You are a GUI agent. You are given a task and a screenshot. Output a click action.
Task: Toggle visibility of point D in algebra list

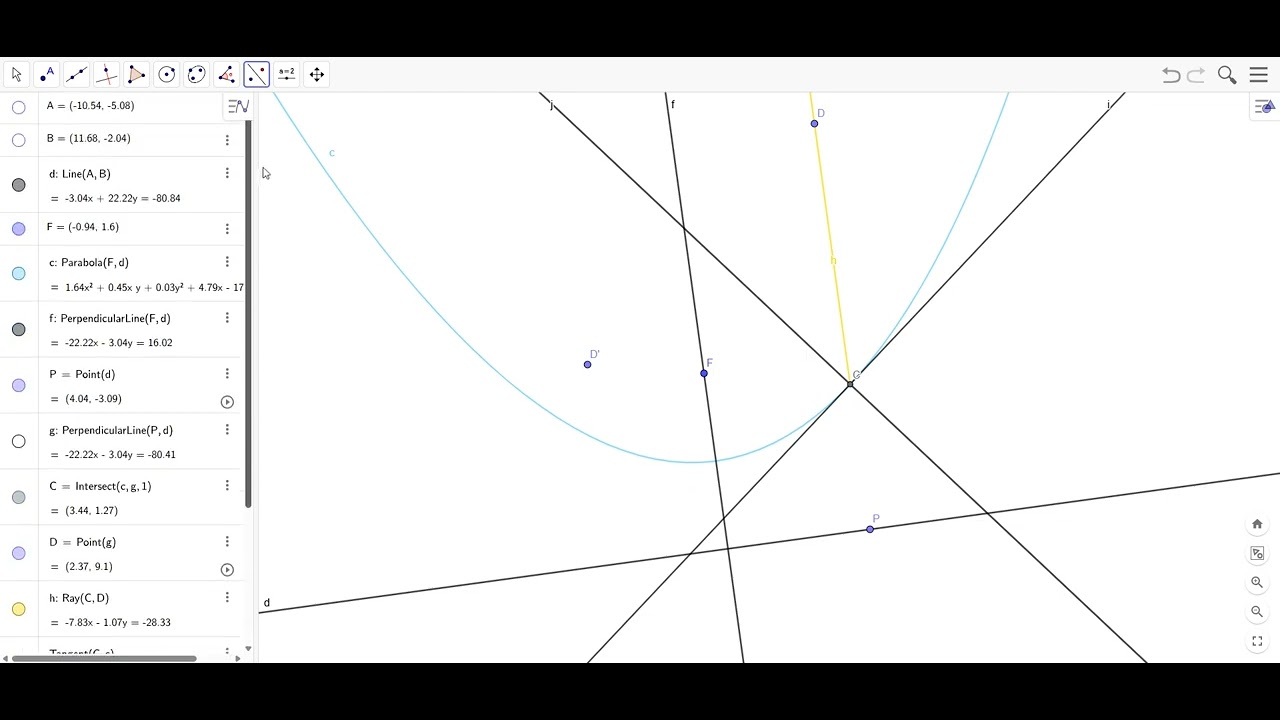tap(18, 553)
